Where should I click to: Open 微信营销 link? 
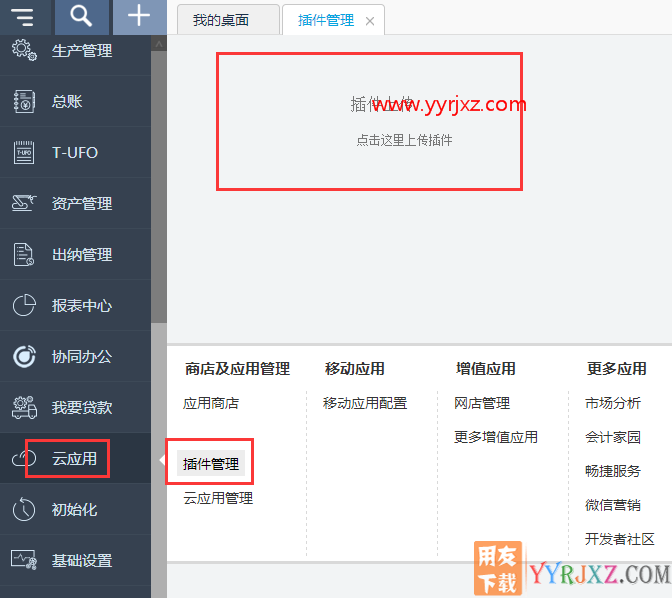point(613,505)
